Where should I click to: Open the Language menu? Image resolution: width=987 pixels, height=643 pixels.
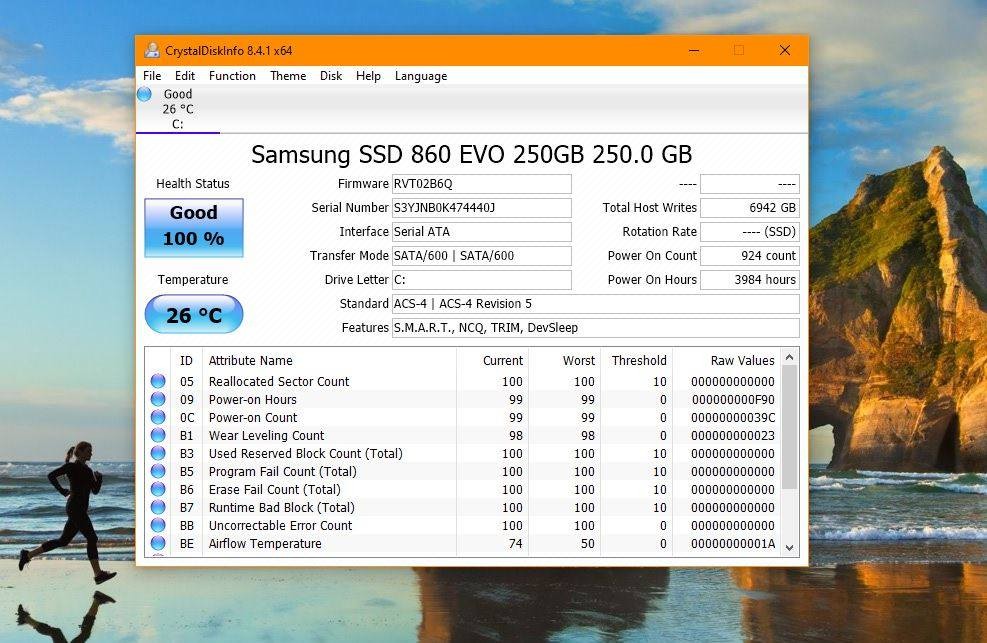pos(420,75)
